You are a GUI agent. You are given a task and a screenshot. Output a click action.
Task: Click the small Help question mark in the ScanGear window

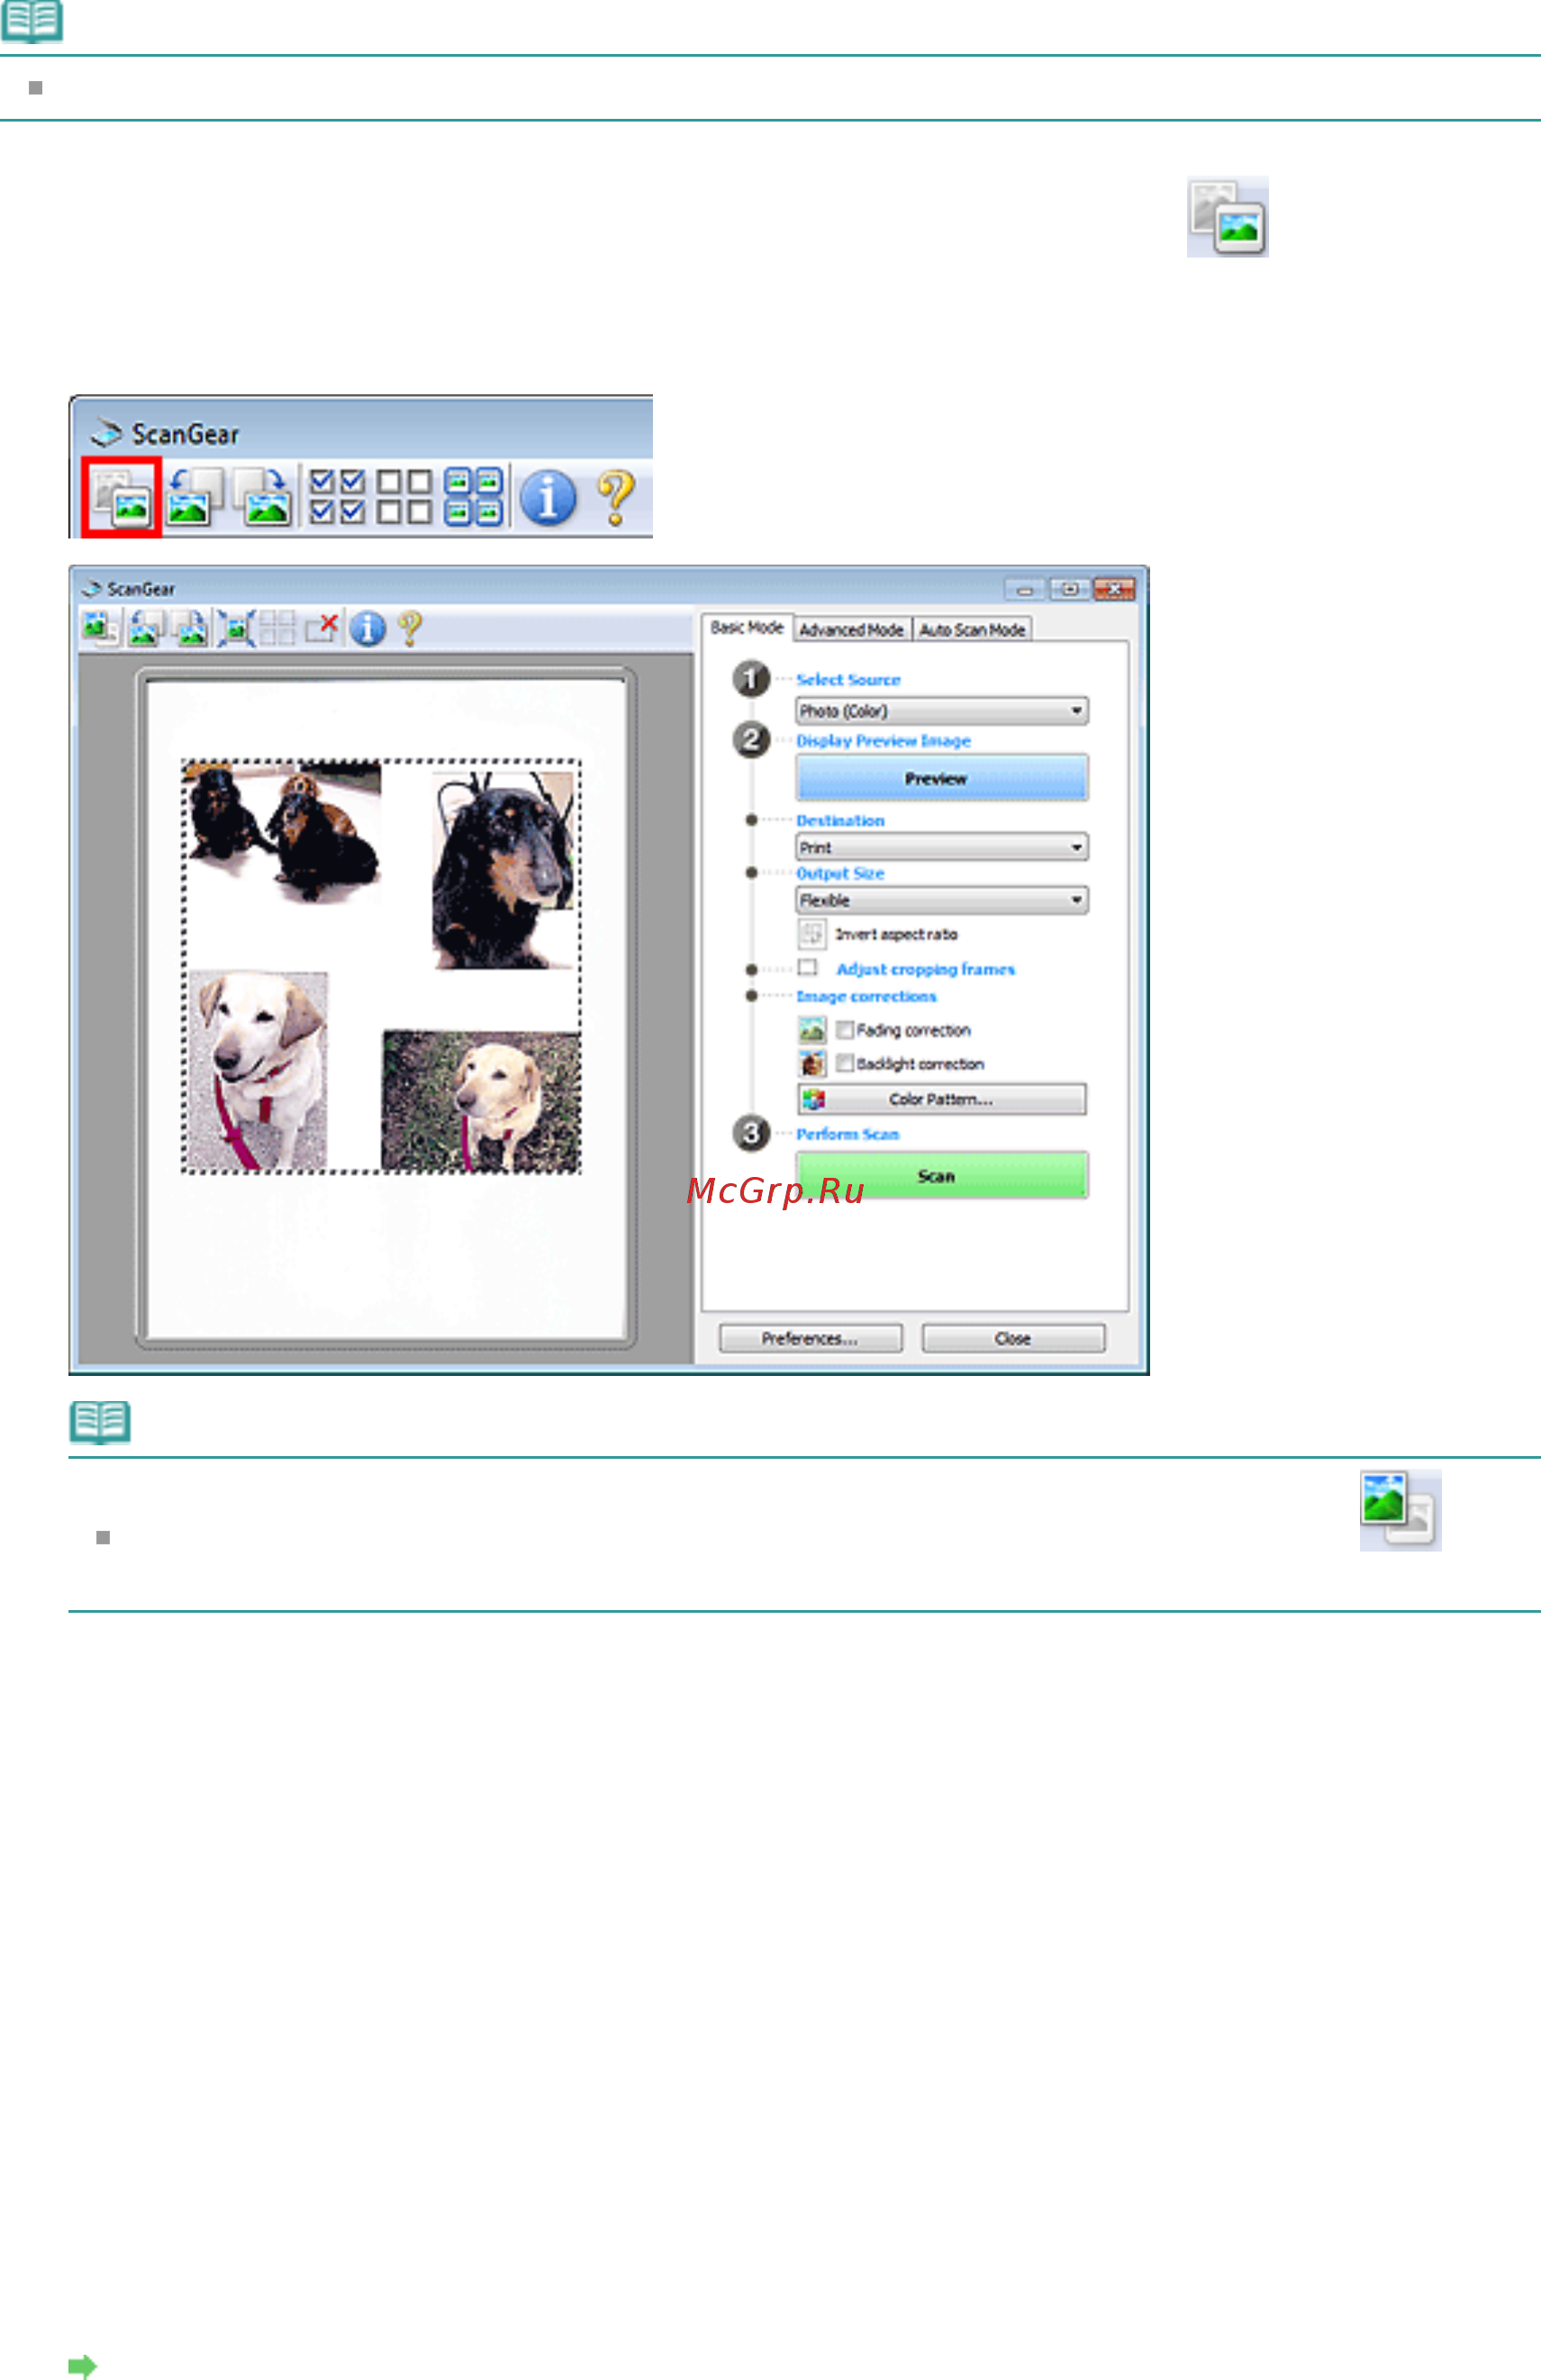tap(410, 628)
